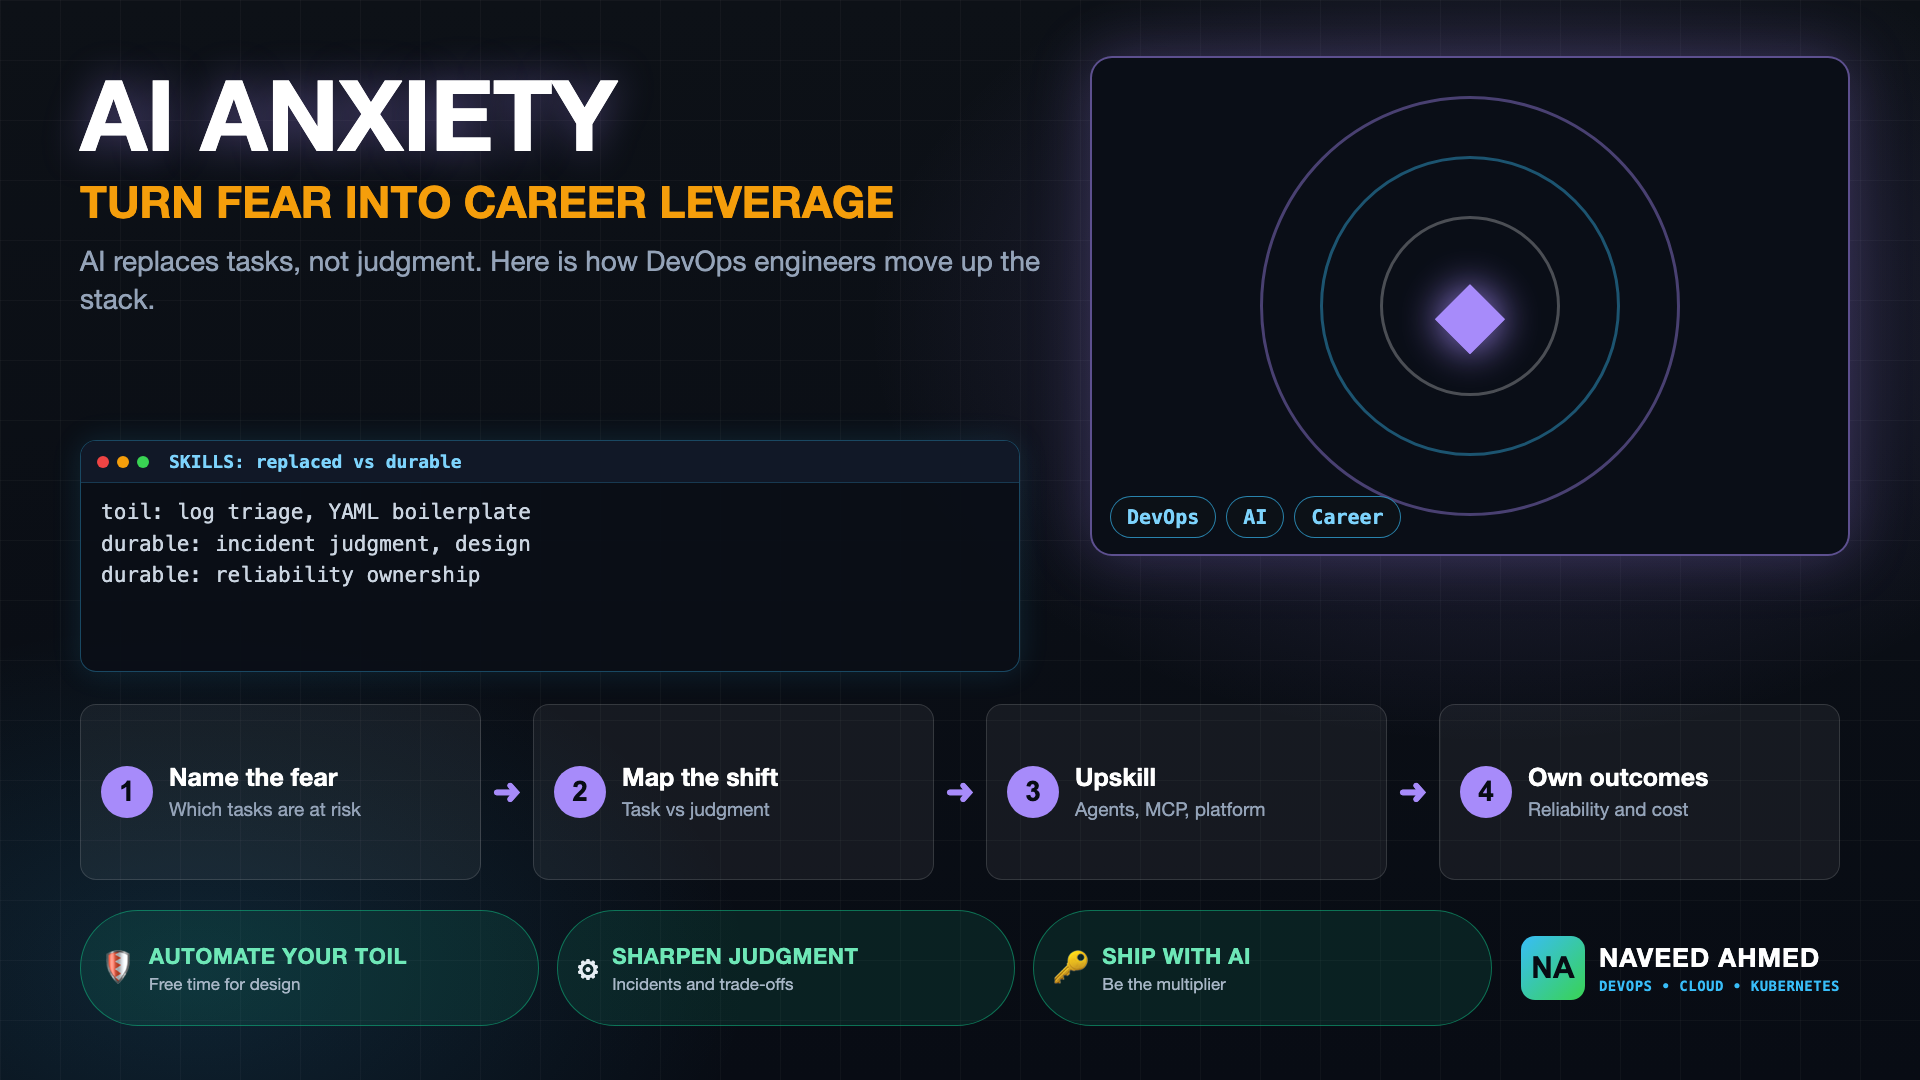1920x1080 pixels.
Task: Click the step 2 number circle
Action: coord(580,792)
